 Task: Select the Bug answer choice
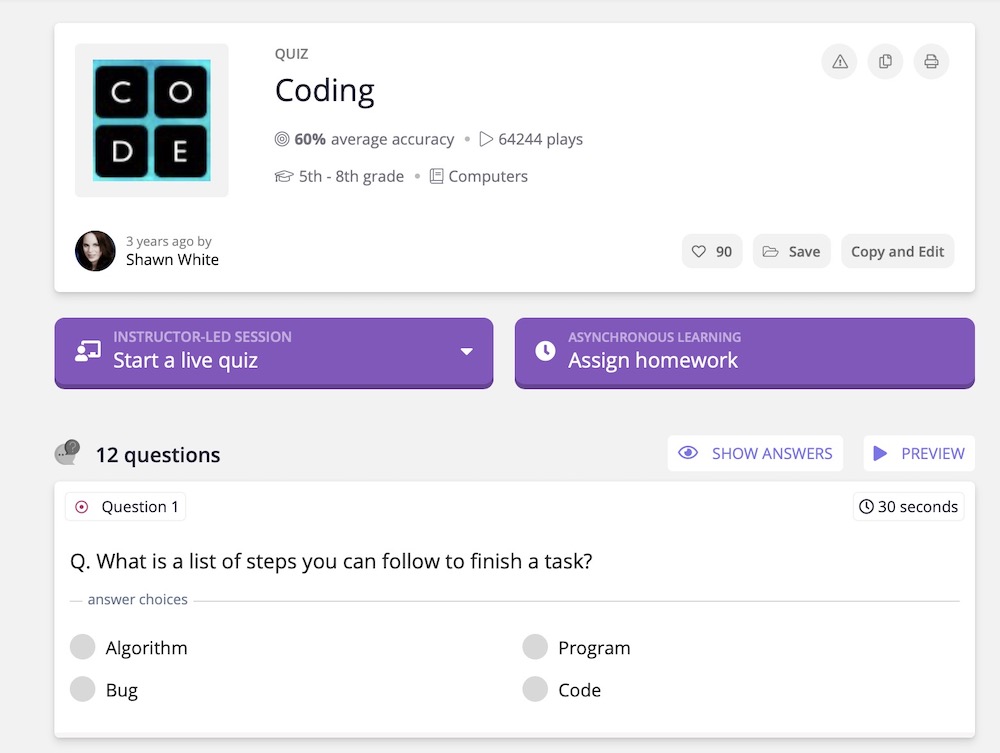point(83,689)
